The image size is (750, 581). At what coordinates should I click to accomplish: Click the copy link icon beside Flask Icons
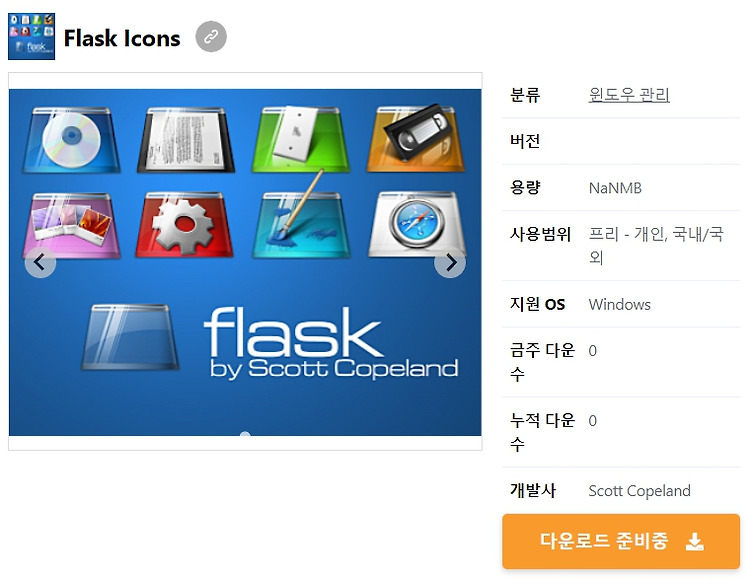point(211,36)
